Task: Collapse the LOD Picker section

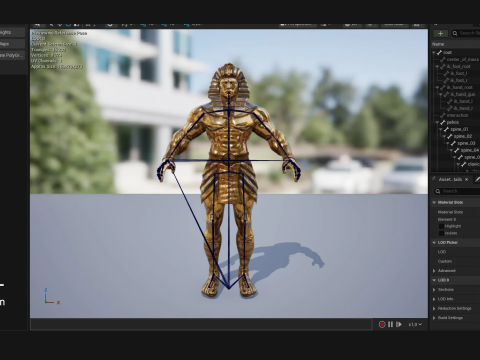Action: [434, 242]
